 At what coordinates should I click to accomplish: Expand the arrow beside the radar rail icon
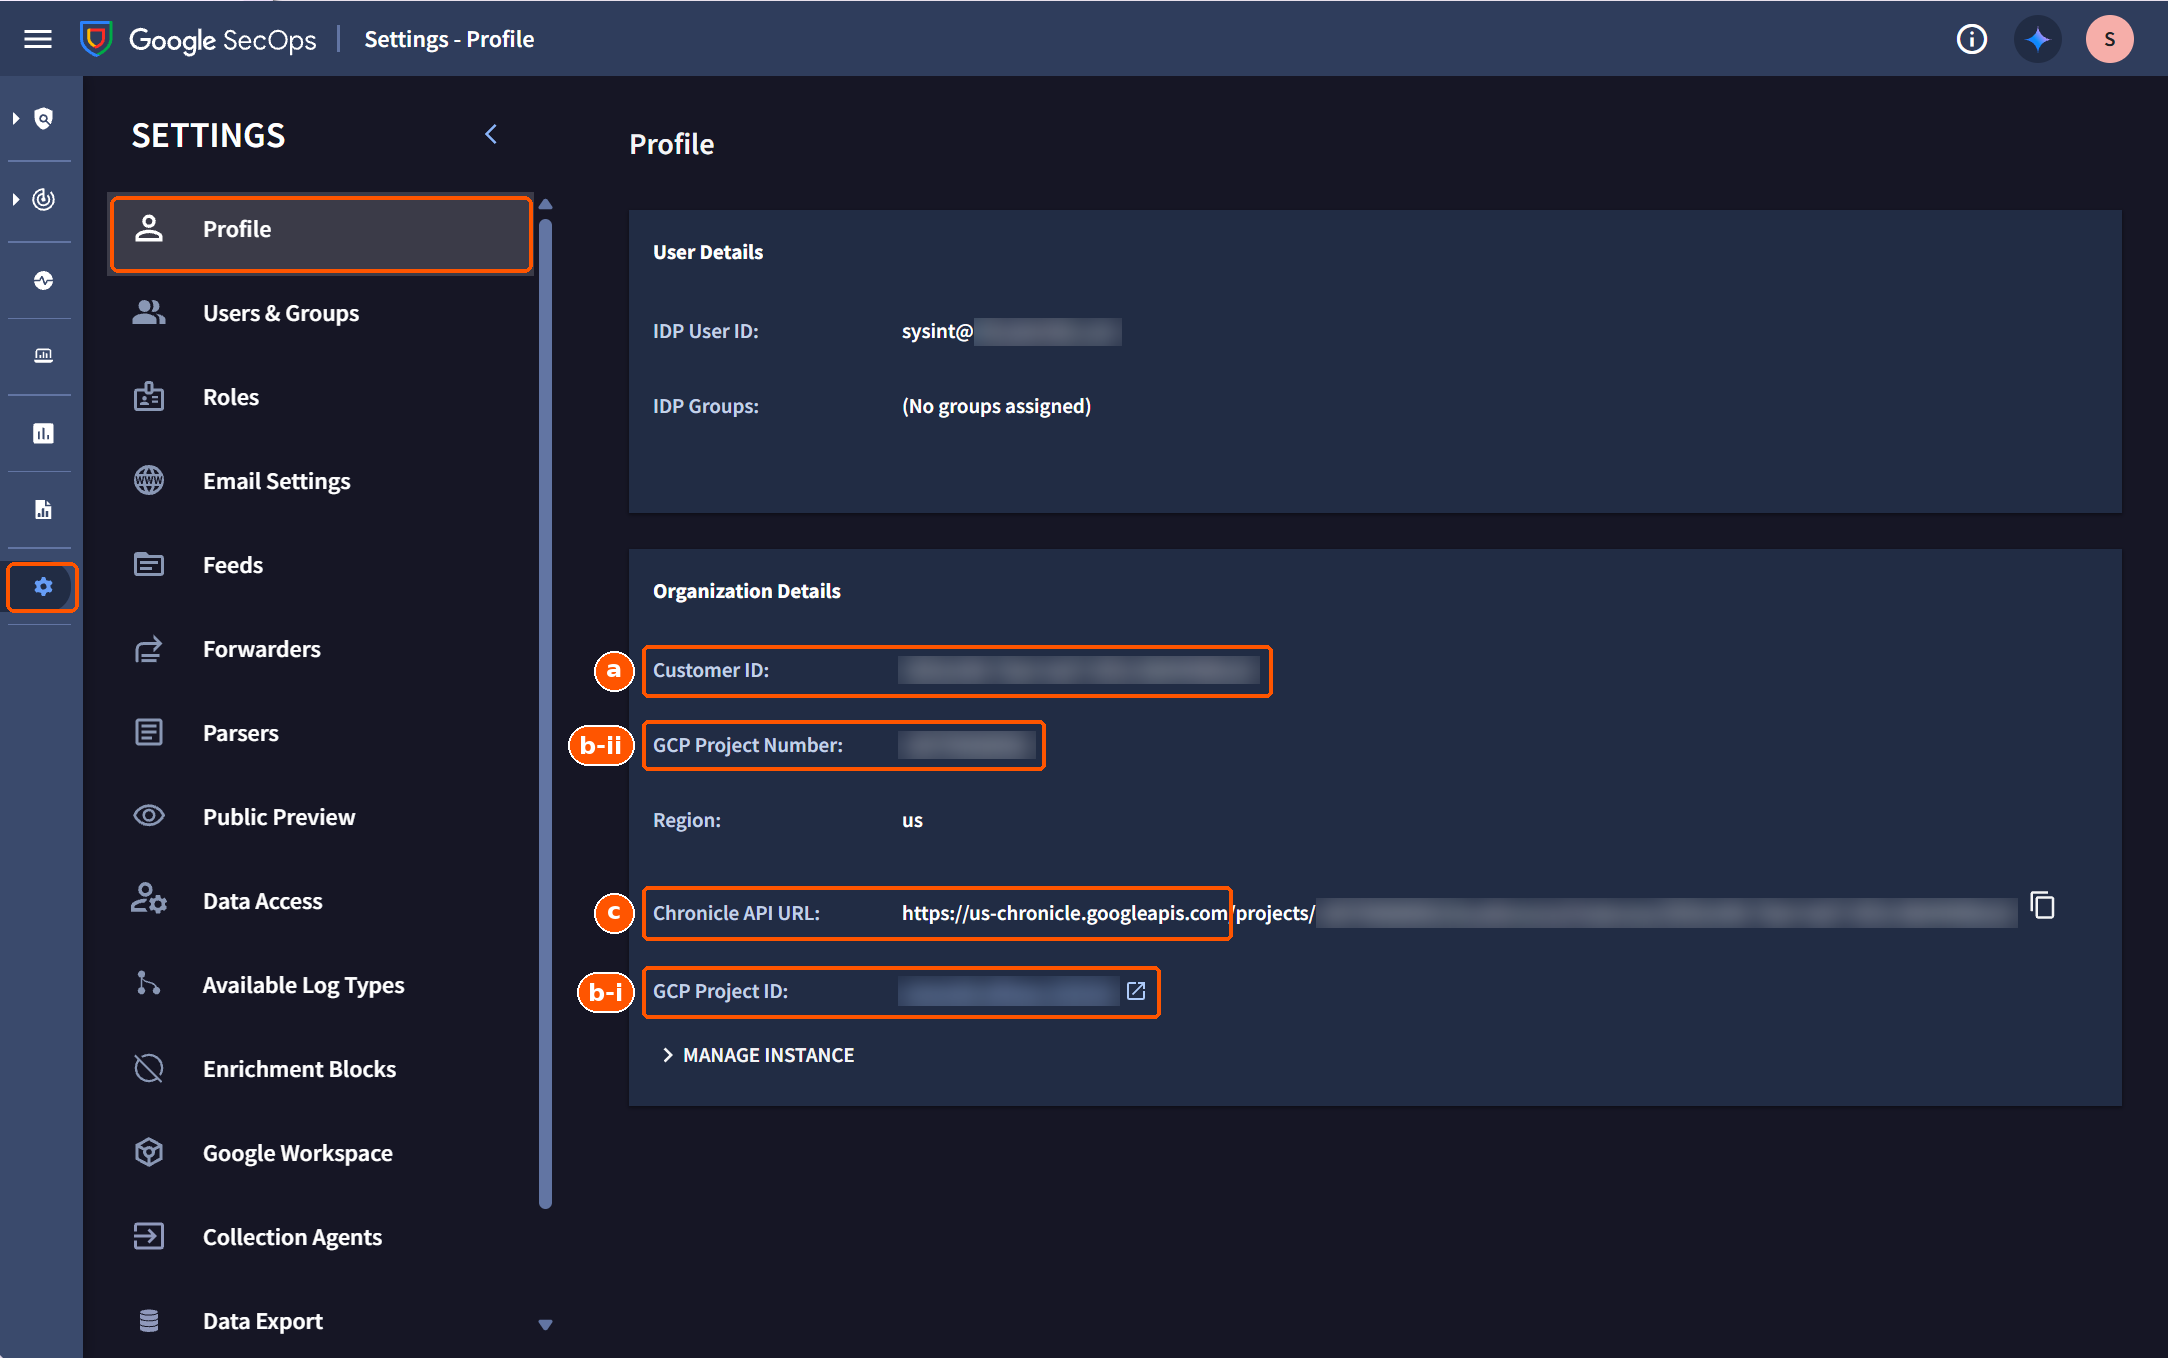click(x=15, y=199)
